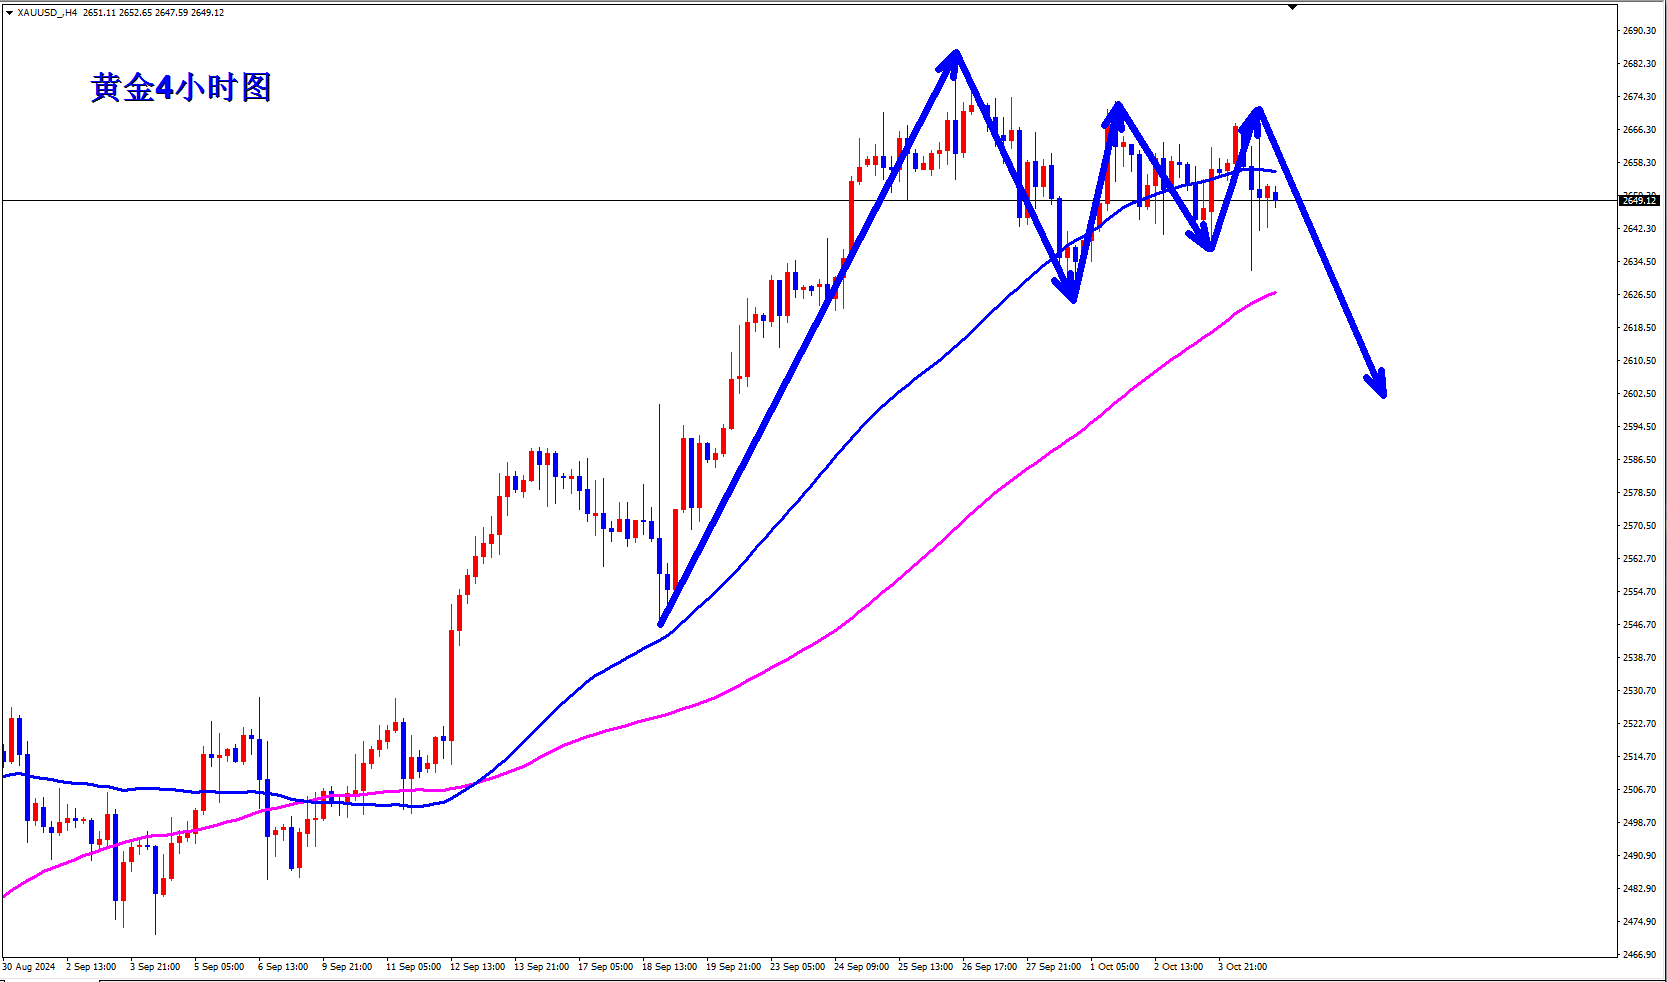Image resolution: width=1667 pixels, height=982 pixels.
Task: Click the time axis label 27 Sep 21:00
Action: point(1053,967)
